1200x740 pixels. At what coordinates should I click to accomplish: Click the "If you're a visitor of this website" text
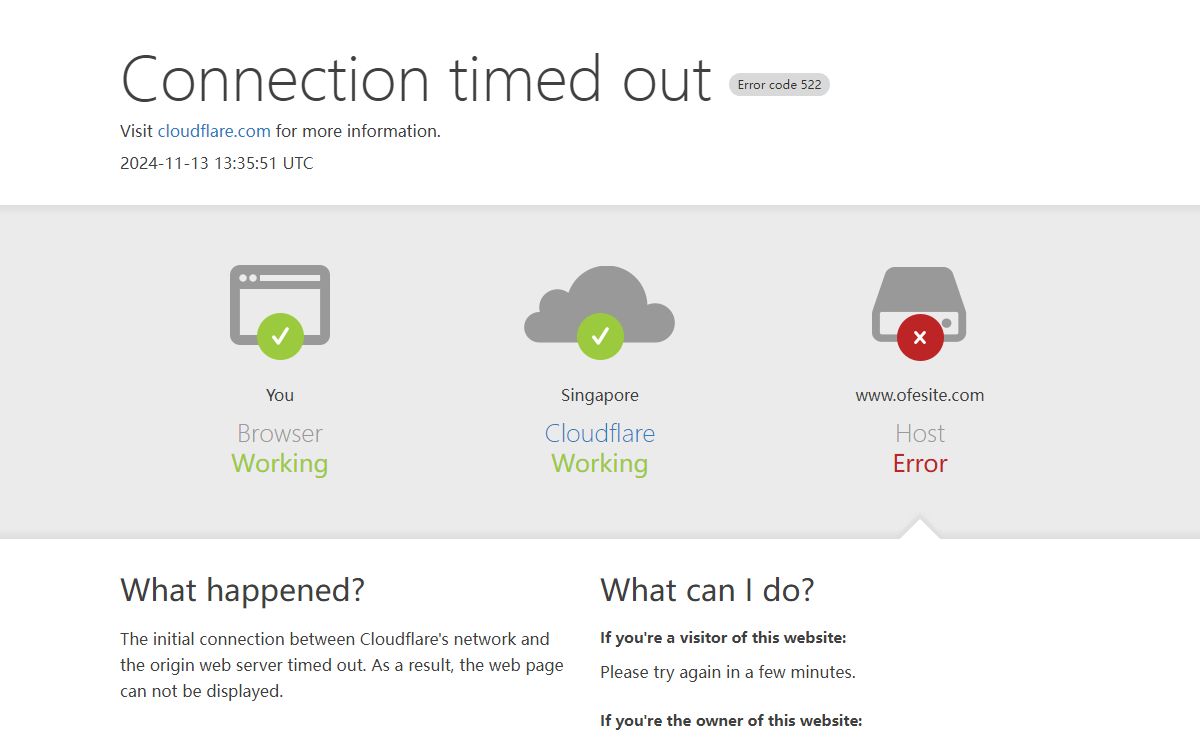point(723,638)
